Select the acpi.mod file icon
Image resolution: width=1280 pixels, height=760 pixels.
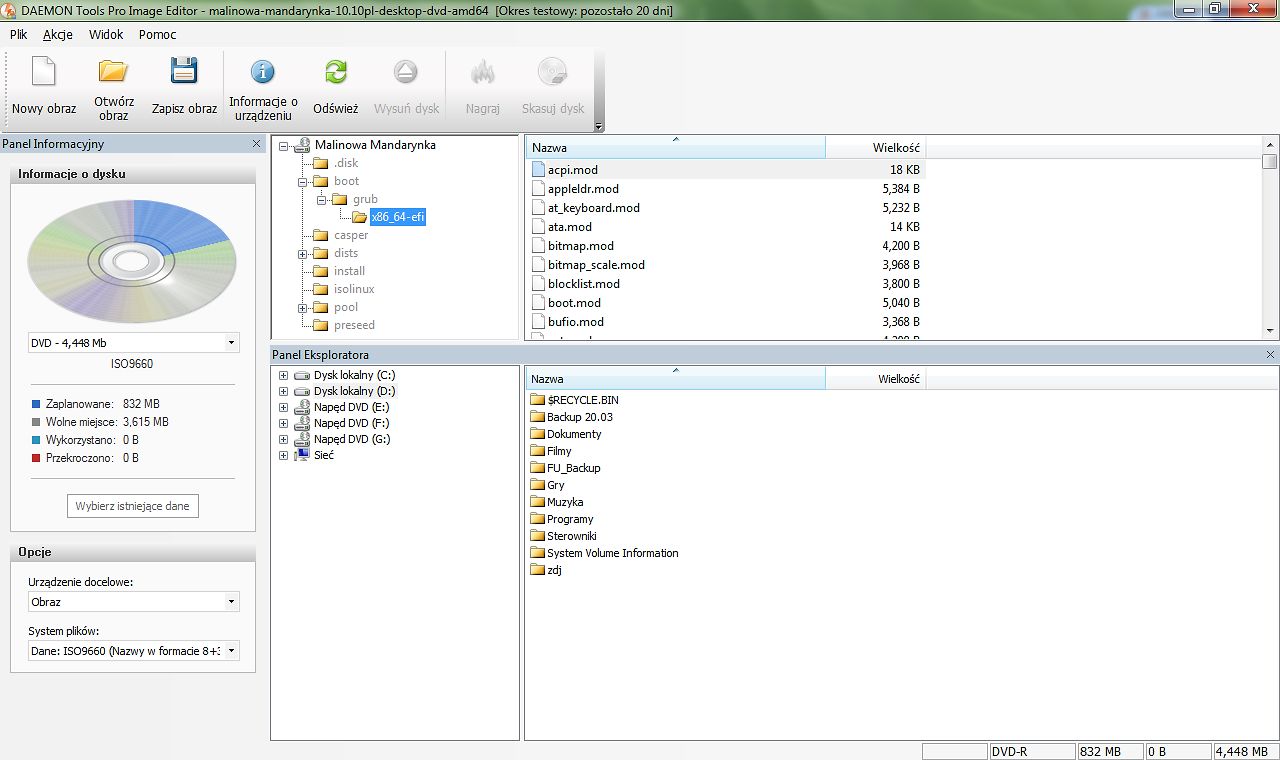coord(538,170)
